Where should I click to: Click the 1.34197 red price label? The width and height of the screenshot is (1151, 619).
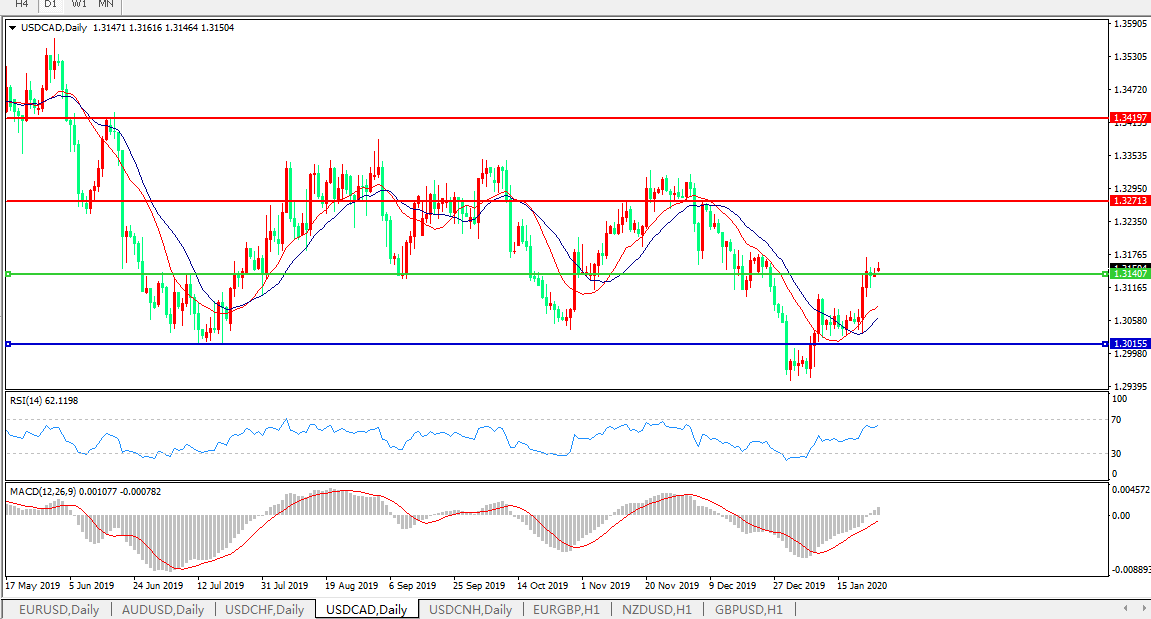[x=1130, y=118]
